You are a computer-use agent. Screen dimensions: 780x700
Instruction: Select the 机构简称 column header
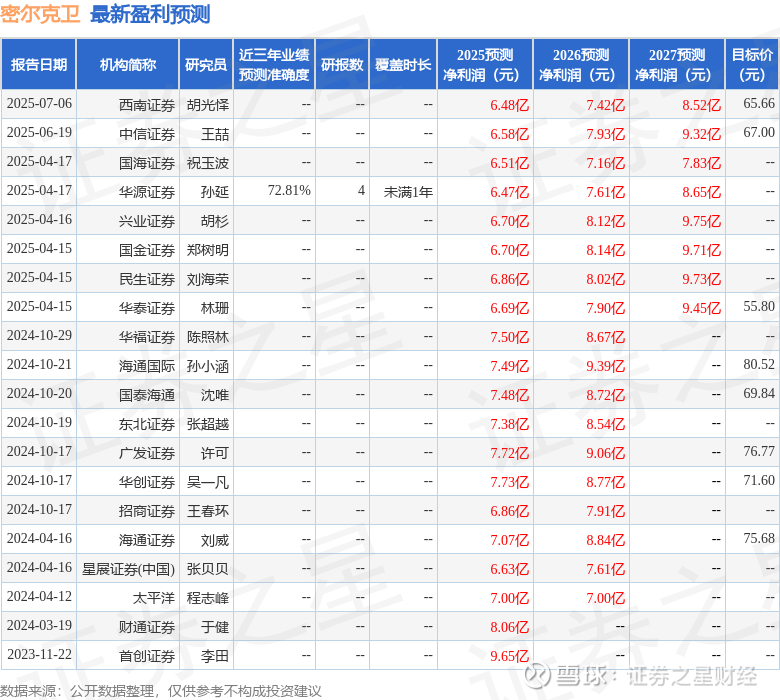128,65
